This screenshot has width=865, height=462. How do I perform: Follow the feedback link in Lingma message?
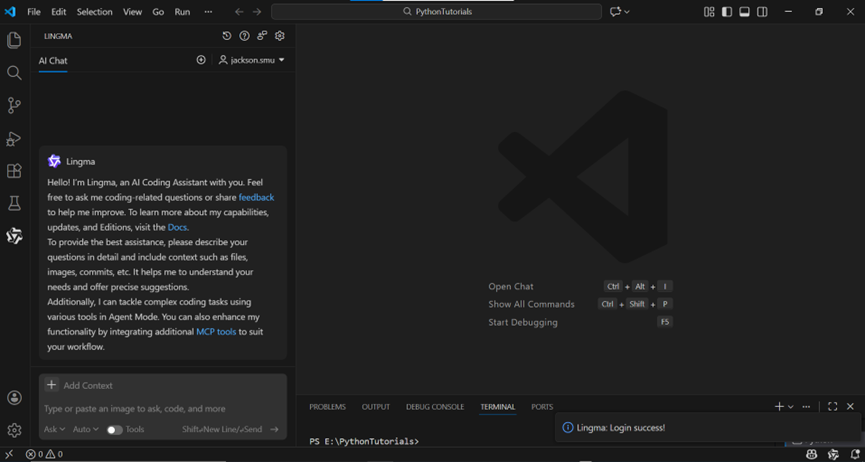click(257, 197)
